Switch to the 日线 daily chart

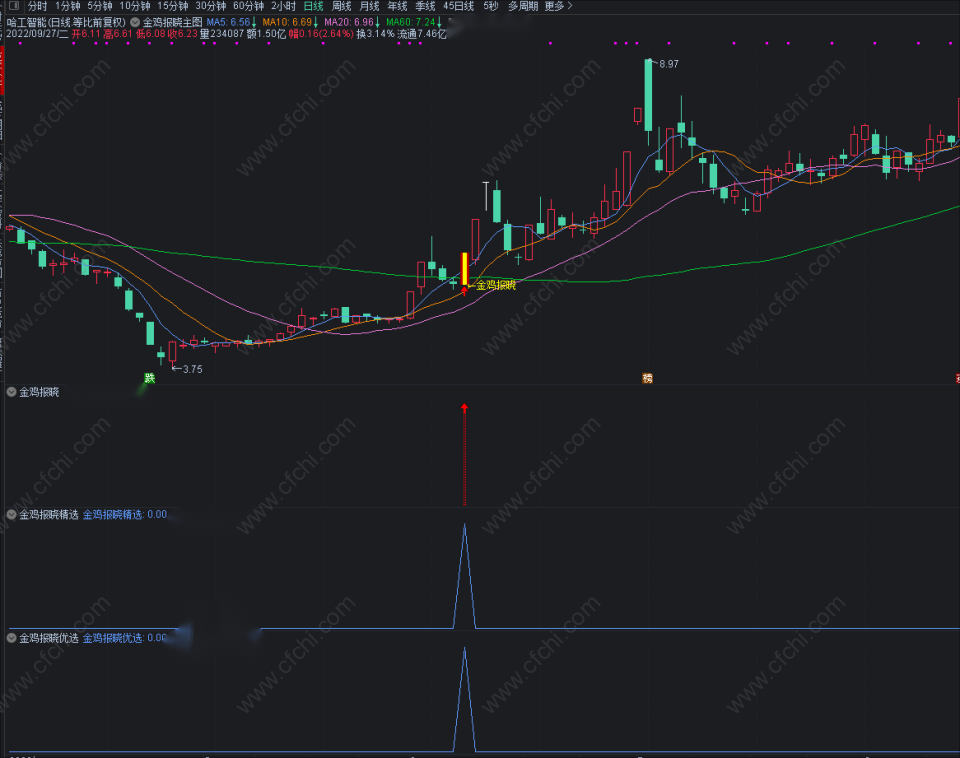[x=313, y=6]
